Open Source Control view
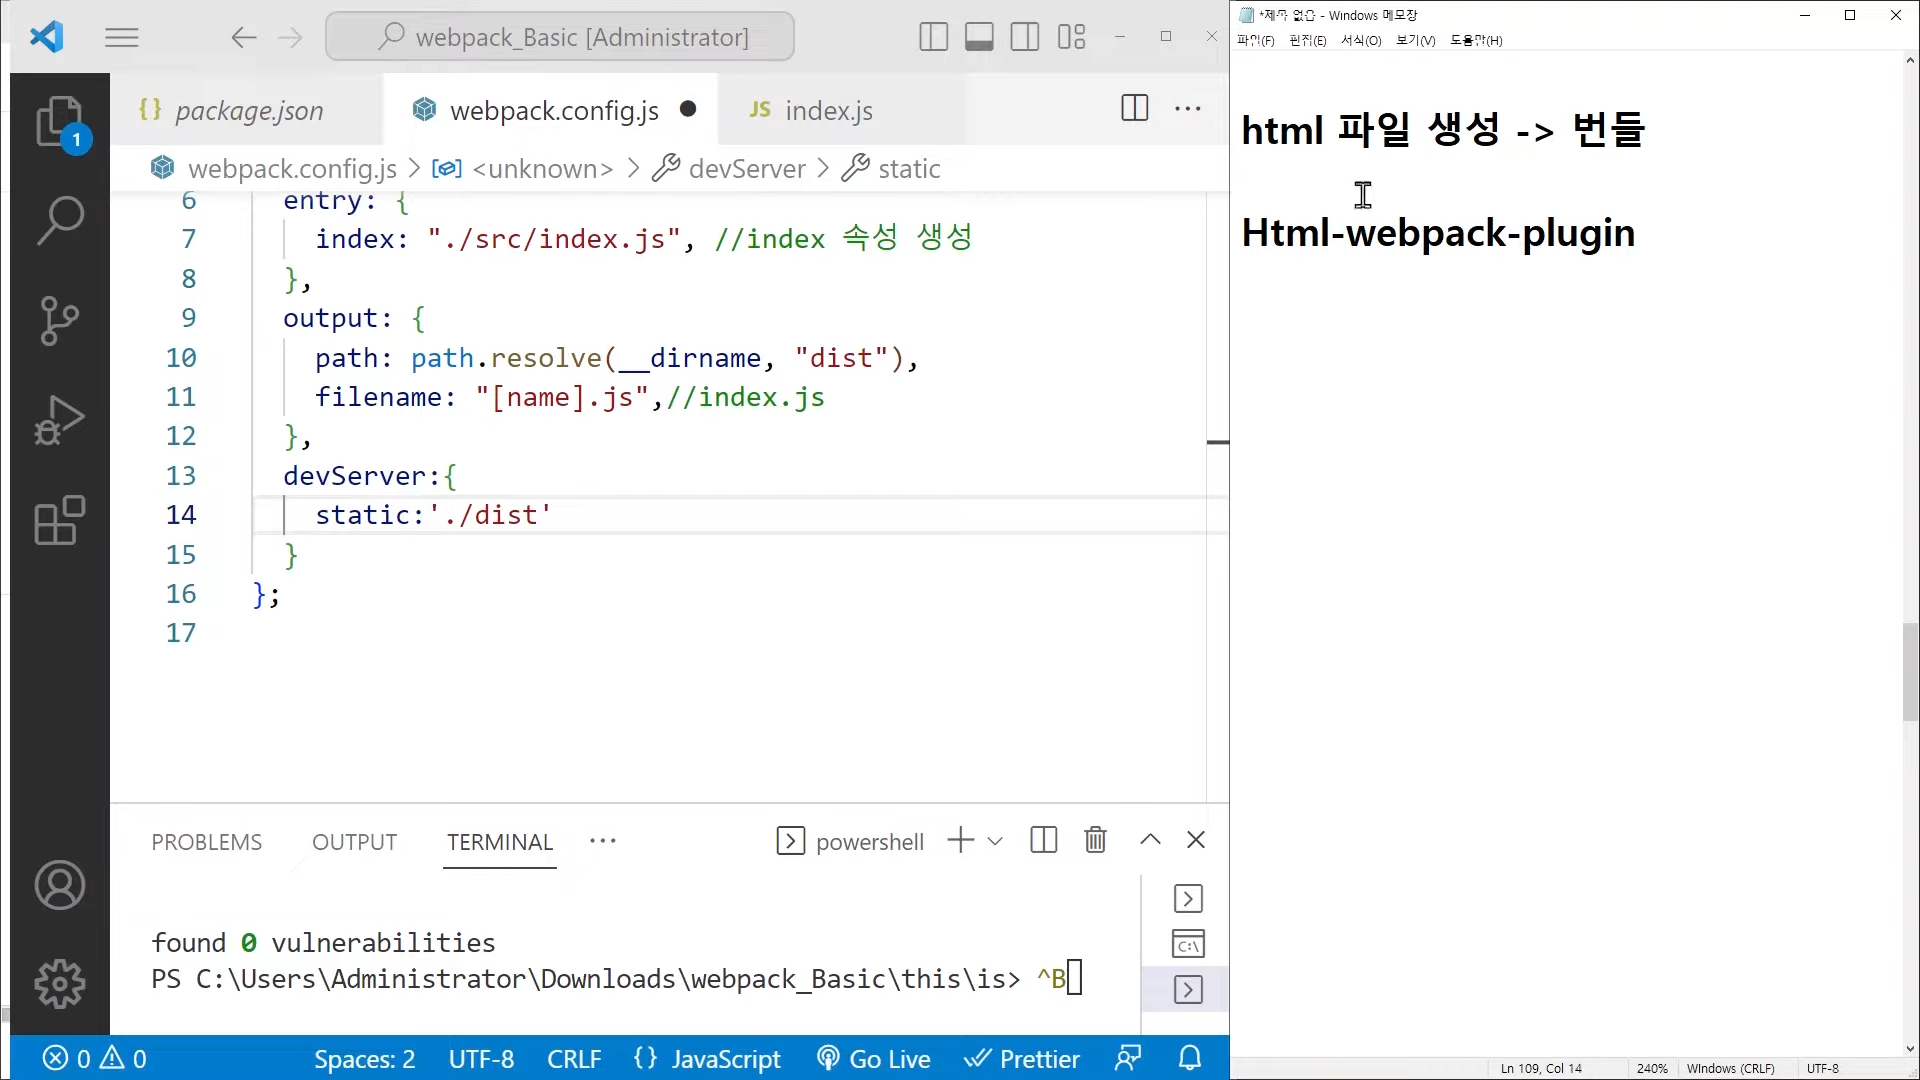This screenshot has width=1920, height=1080. click(60, 320)
